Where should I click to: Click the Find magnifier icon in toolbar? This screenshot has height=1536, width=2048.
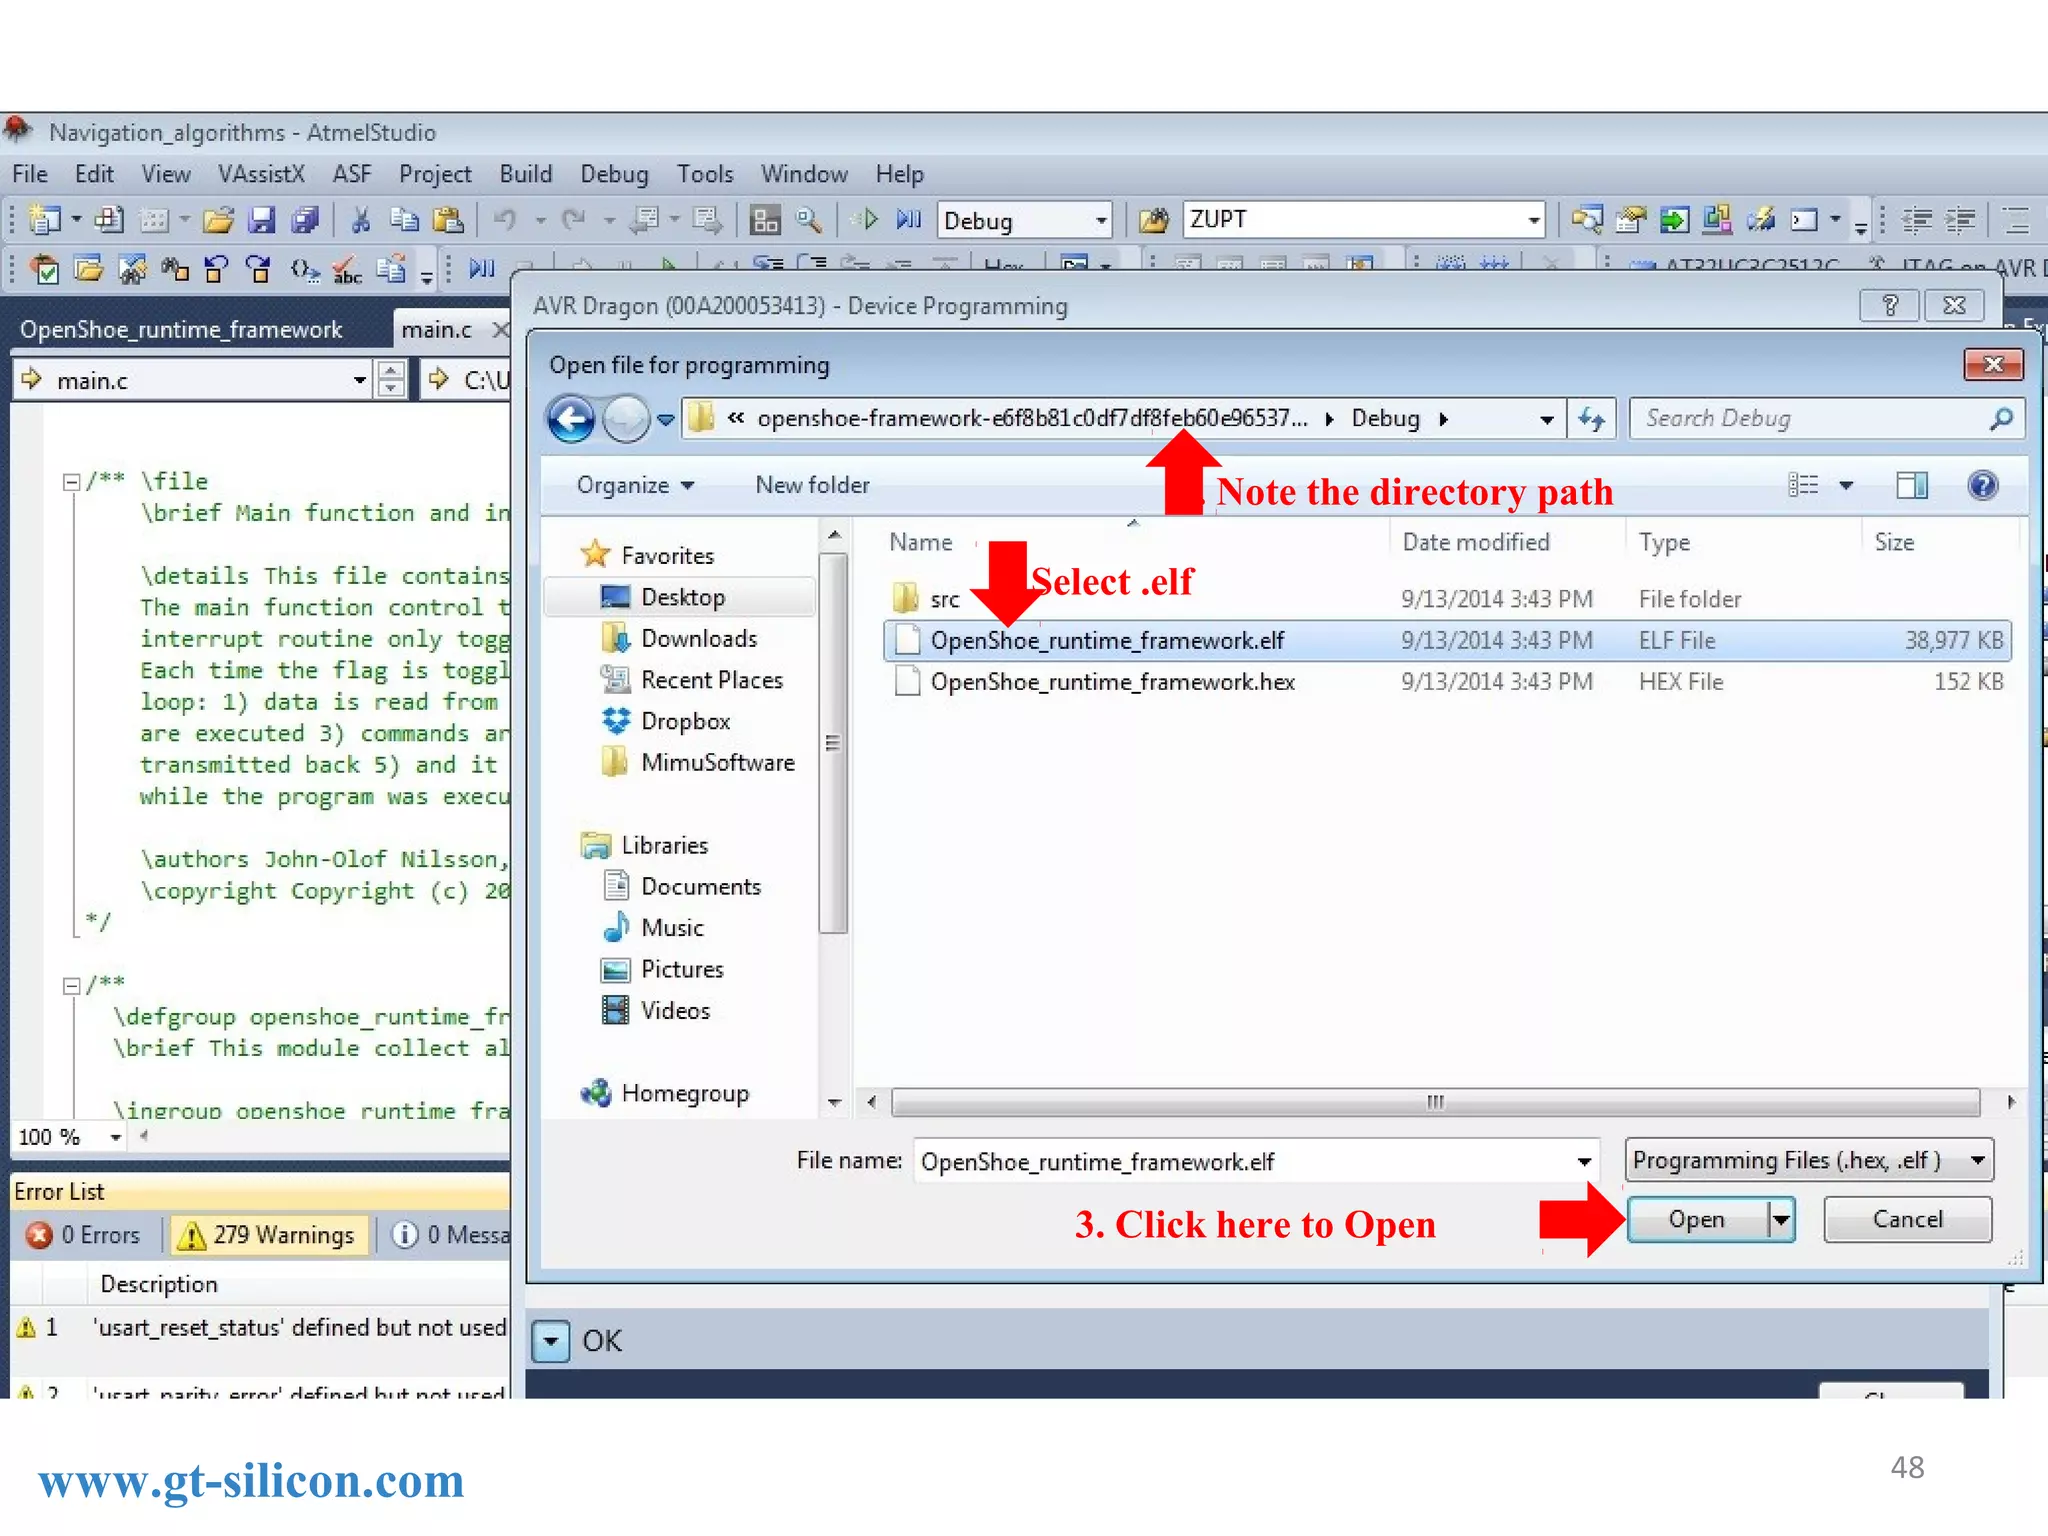coord(808,219)
